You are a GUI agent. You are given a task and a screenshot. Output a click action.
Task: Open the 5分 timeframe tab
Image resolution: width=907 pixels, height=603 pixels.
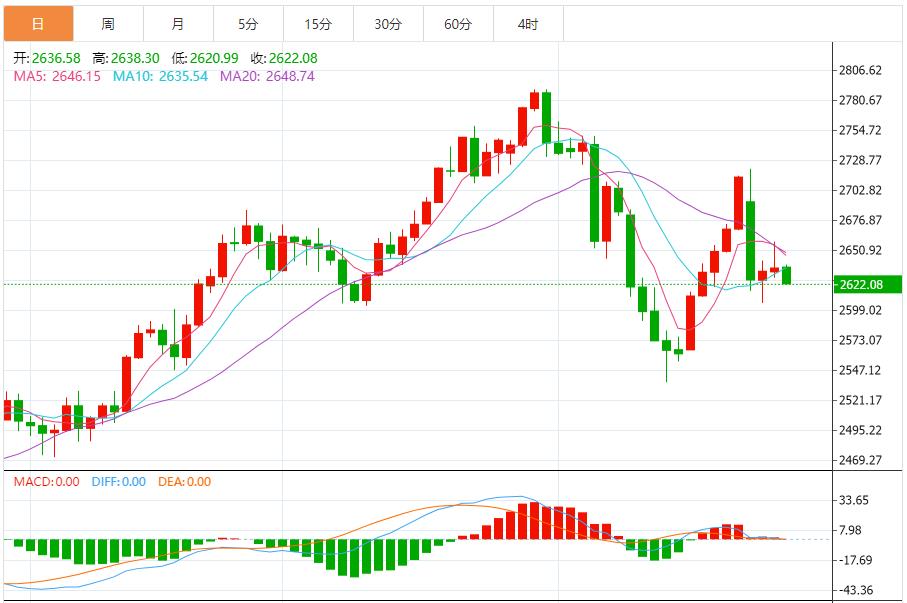[248, 24]
